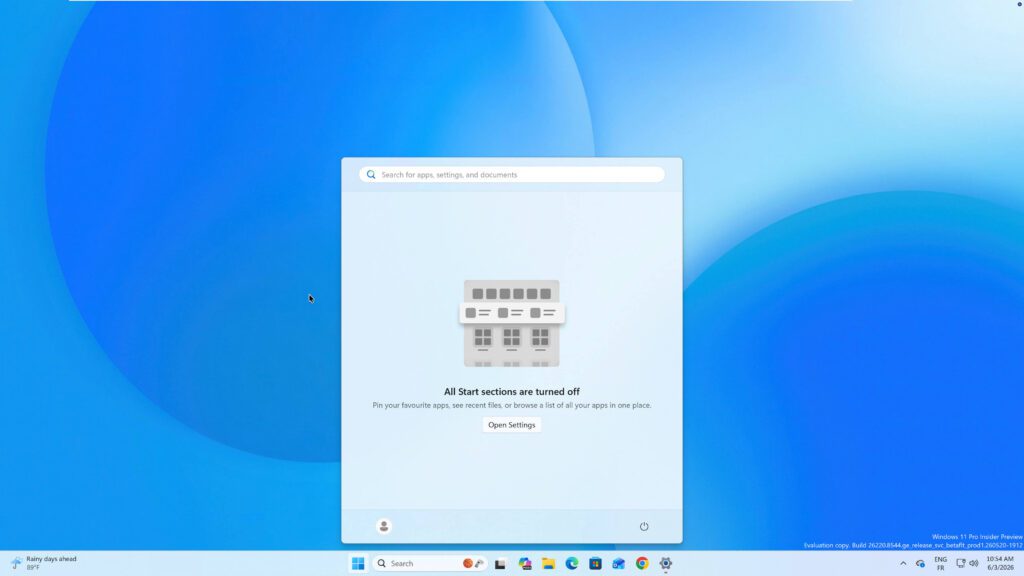The width and height of the screenshot is (1024, 576).
Task: Open the volume speaker tray icon
Action: (974, 564)
